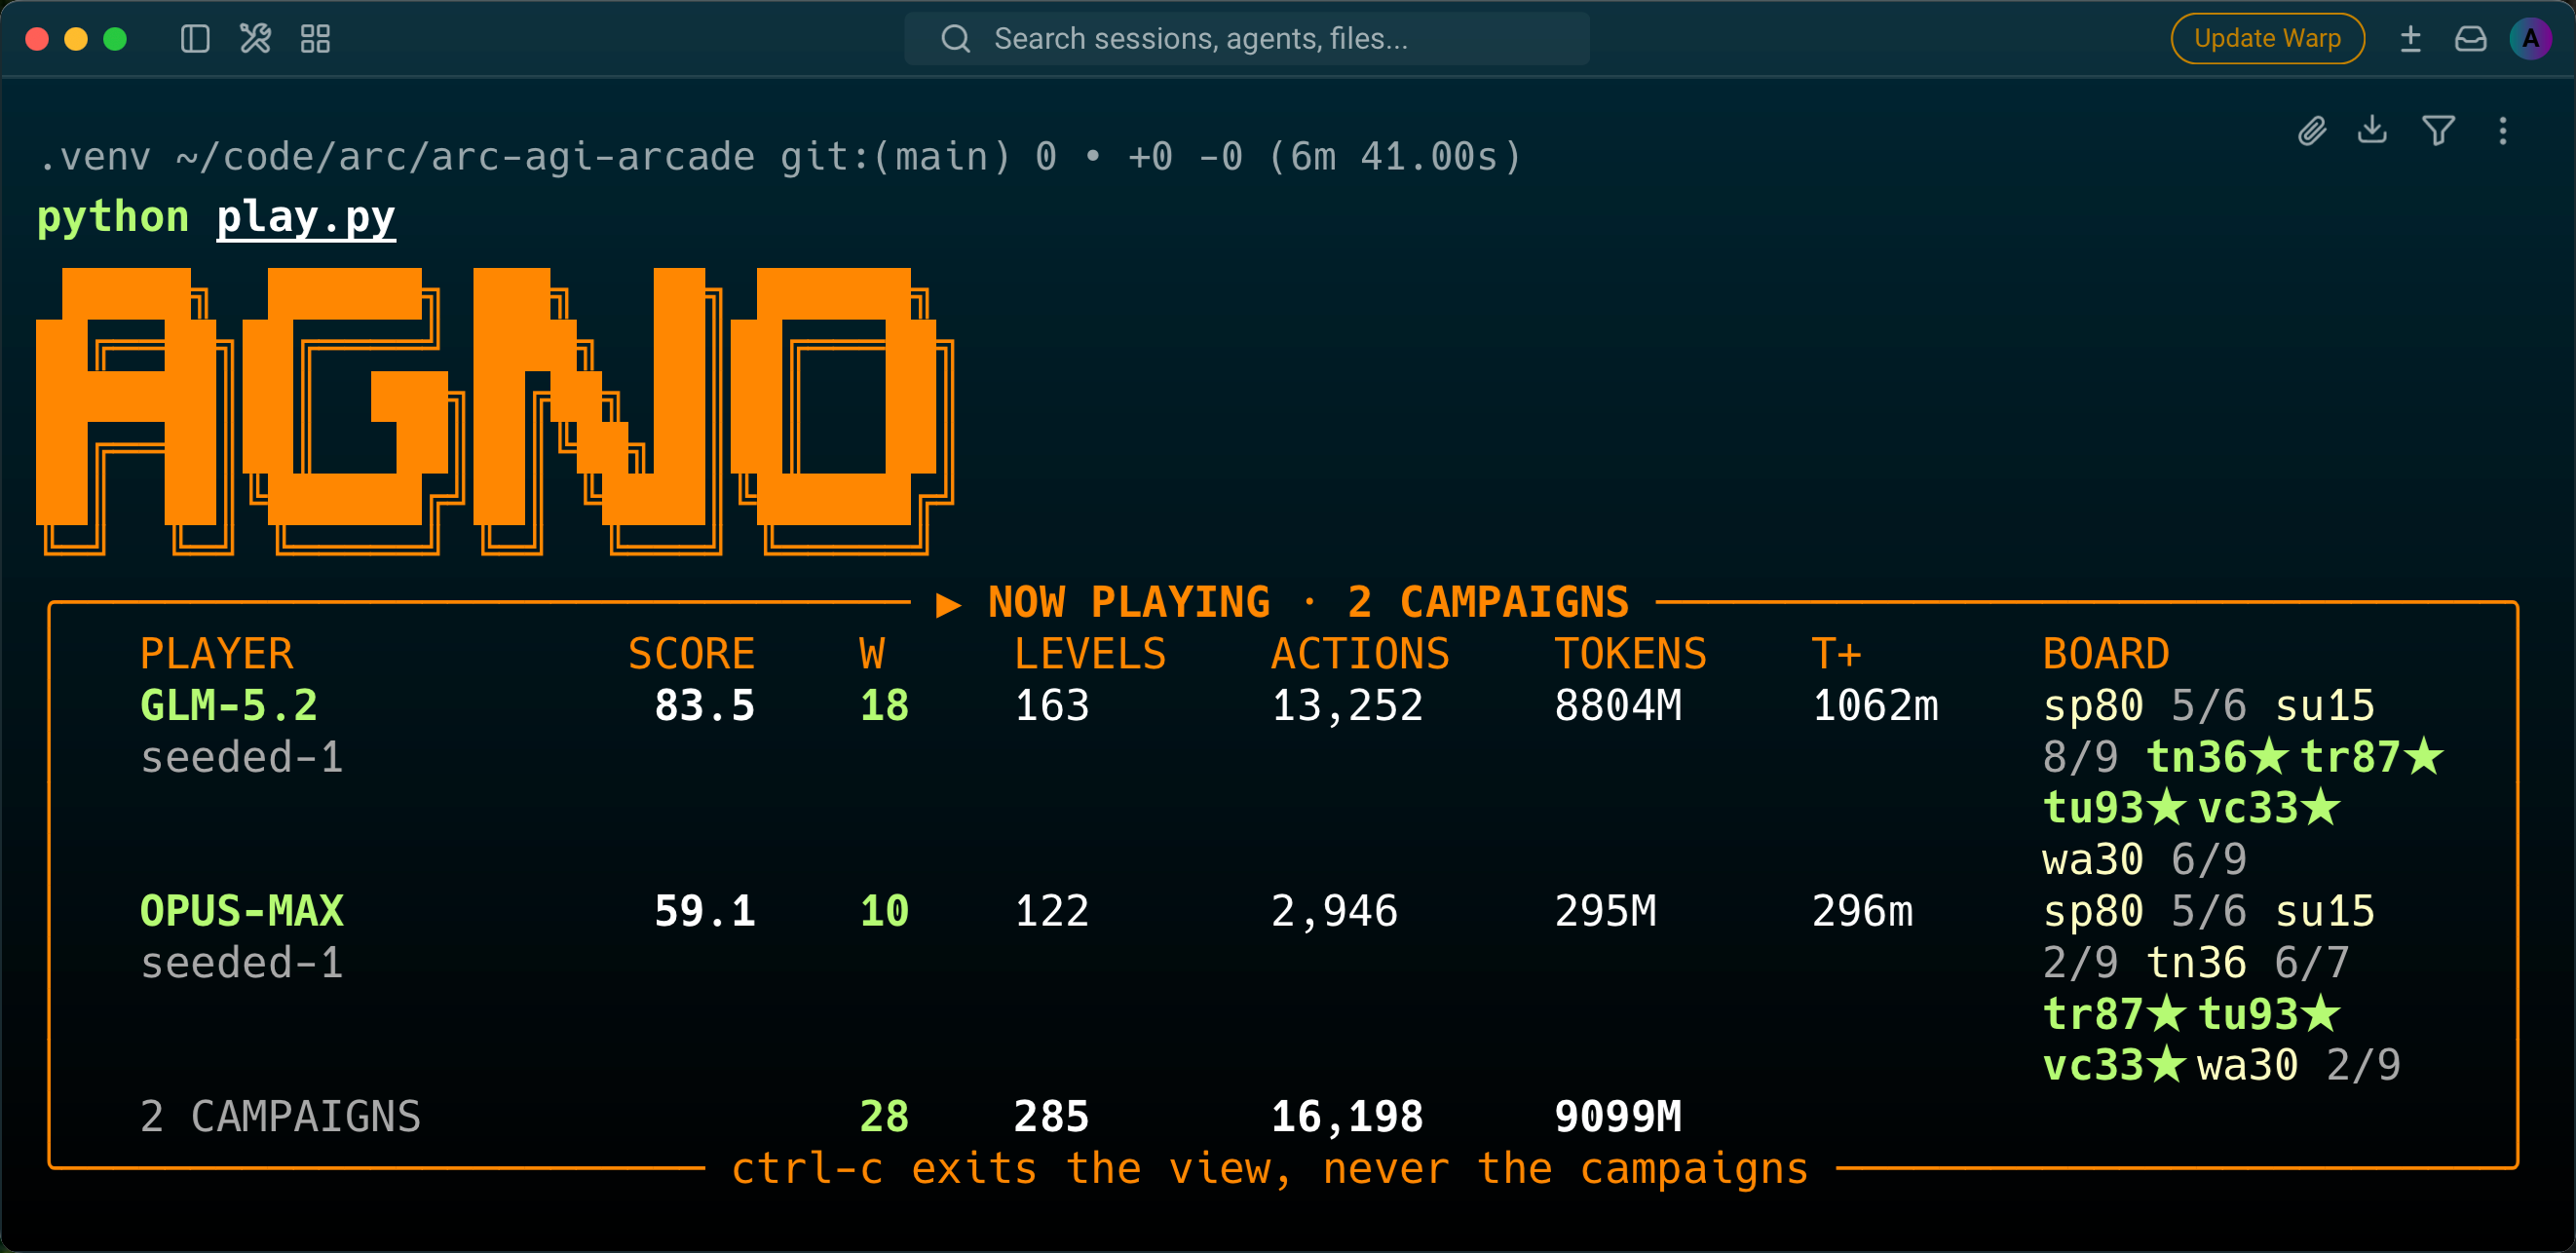
Task: Click the score value 83.5
Action: [704, 706]
